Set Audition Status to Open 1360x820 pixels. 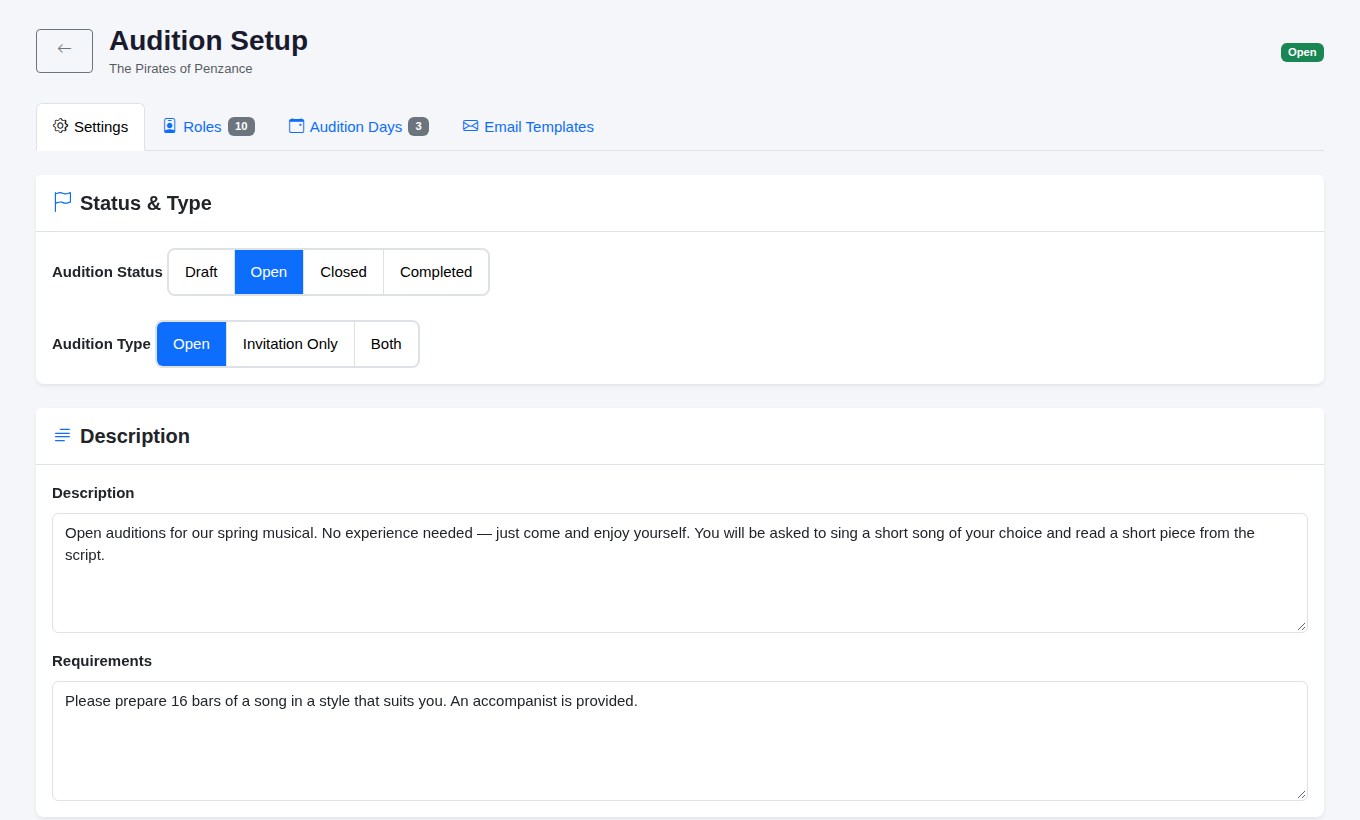point(269,272)
